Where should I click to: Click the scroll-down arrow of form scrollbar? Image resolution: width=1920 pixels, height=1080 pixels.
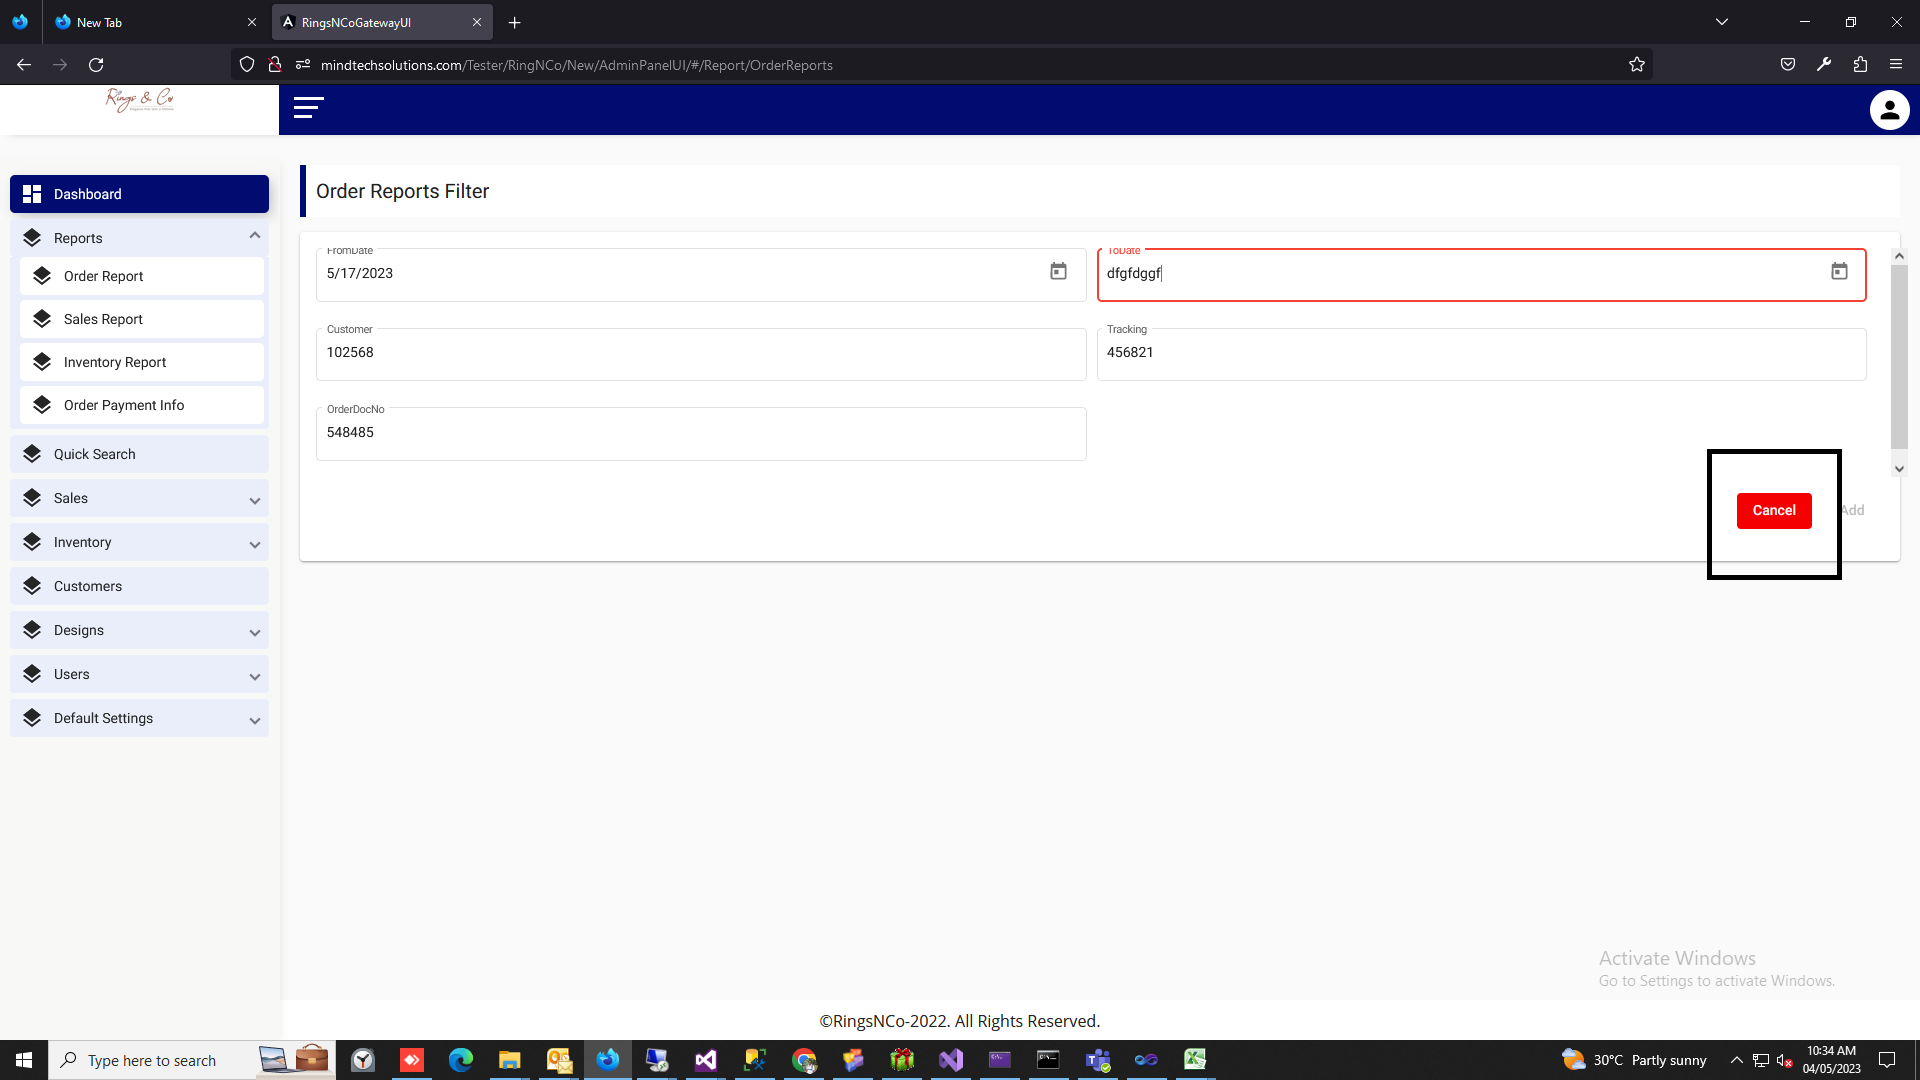1899,469
